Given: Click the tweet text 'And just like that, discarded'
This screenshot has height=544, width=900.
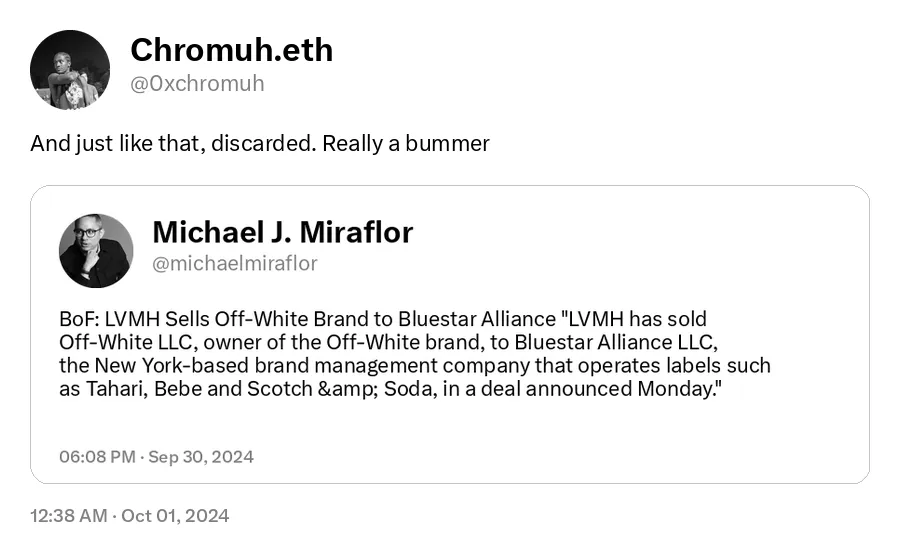Looking at the screenshot, I should tap(173, 143).
